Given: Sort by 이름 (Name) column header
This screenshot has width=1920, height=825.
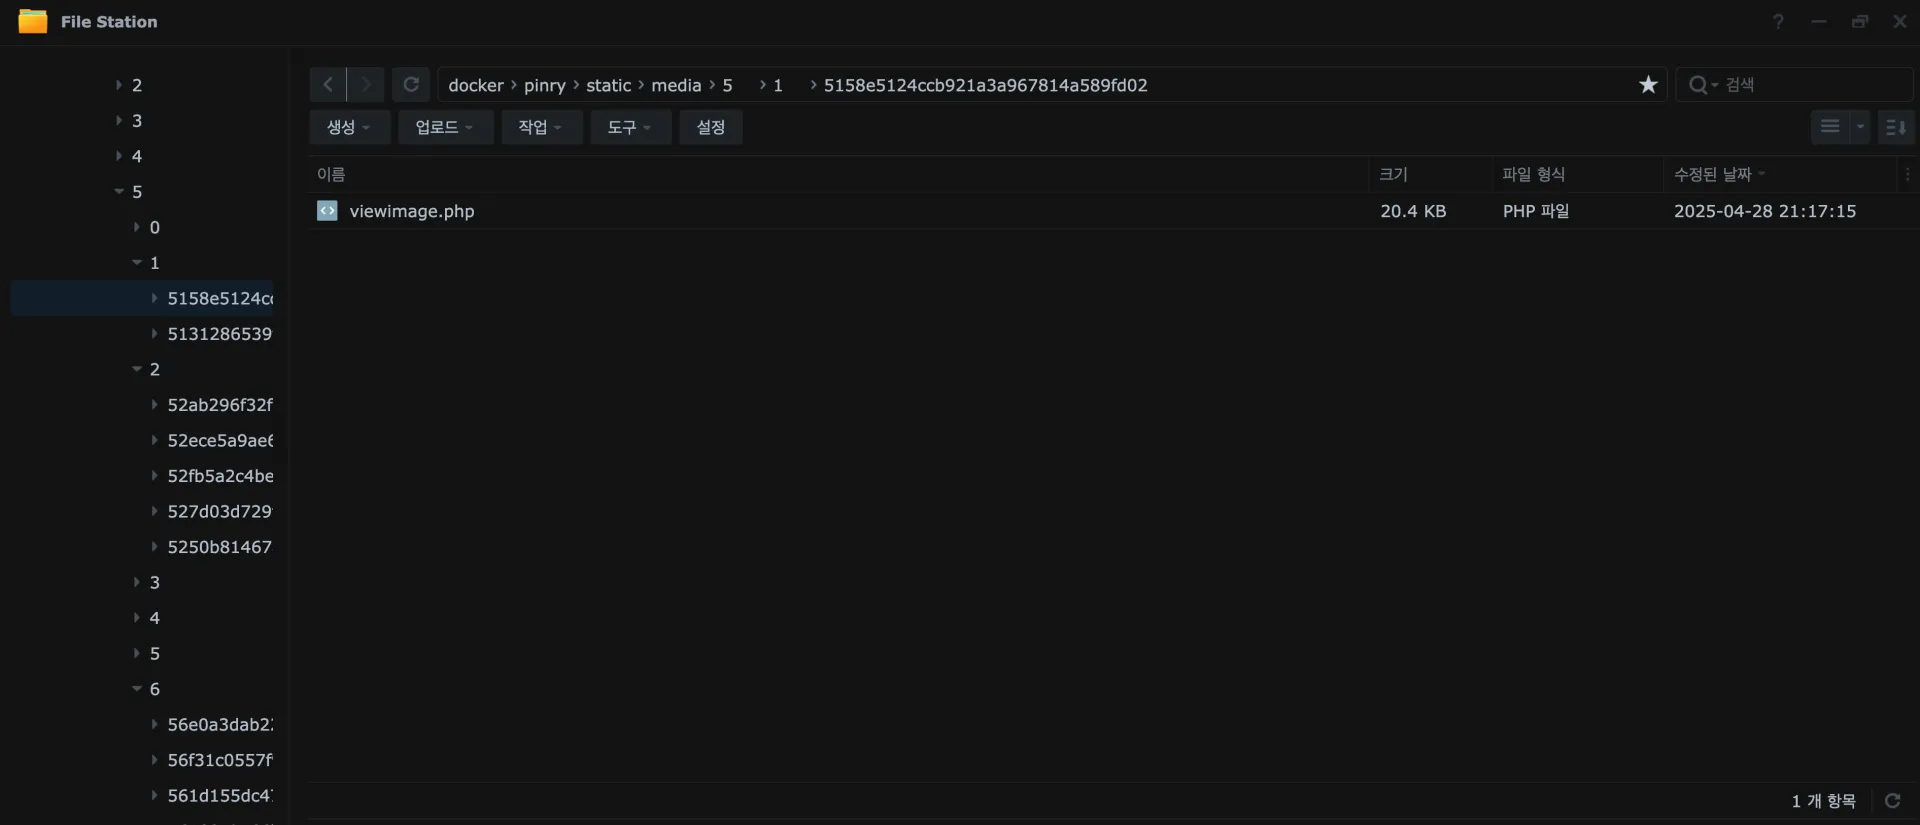Looking at the screenshot, I should click(838, 174).
